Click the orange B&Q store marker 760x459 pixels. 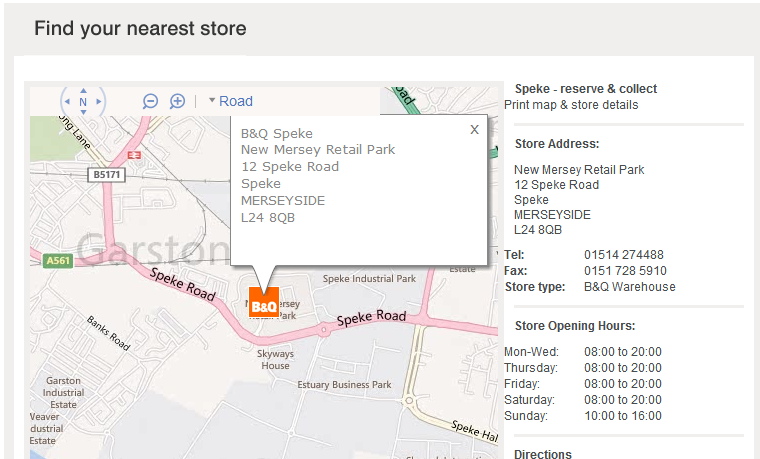coord(263,304)
